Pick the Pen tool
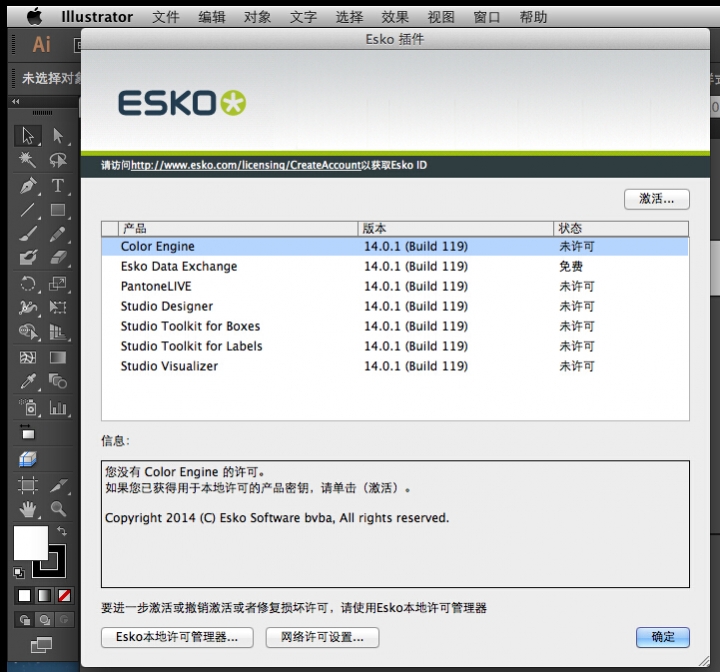The height and width of the screenshot is (672, 720). (28, 185)
